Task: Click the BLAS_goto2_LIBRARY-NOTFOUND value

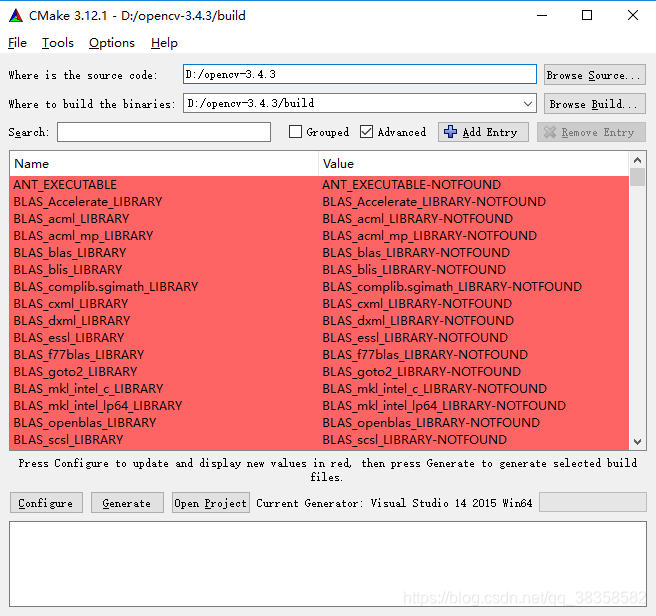Action: pos(421,372)
